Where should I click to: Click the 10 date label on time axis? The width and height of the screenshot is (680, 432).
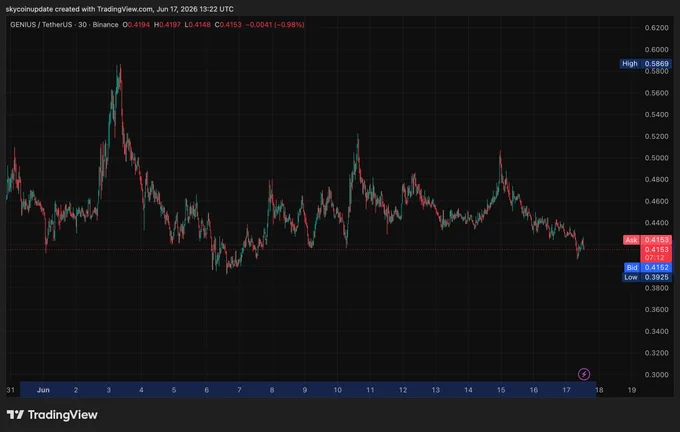pyautogui.click(x=337, y=390)
